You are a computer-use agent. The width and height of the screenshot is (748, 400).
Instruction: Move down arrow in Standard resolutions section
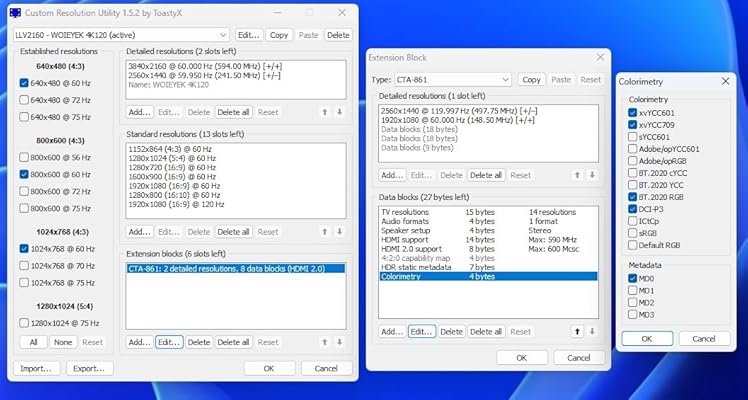tap(340, 231)
